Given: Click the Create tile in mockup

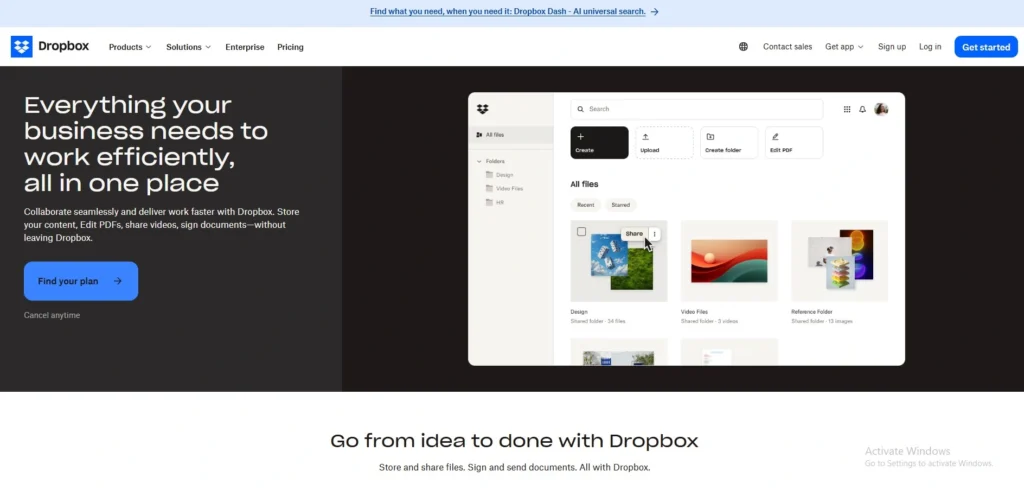Looking at the screenshot, I should tap(600, 142).
